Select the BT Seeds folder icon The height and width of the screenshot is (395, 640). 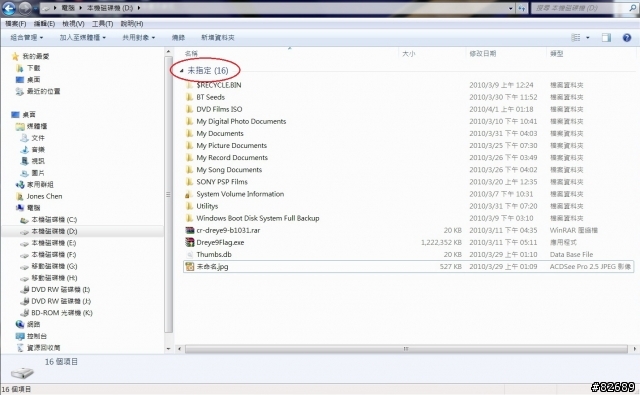tap(189, 97)
